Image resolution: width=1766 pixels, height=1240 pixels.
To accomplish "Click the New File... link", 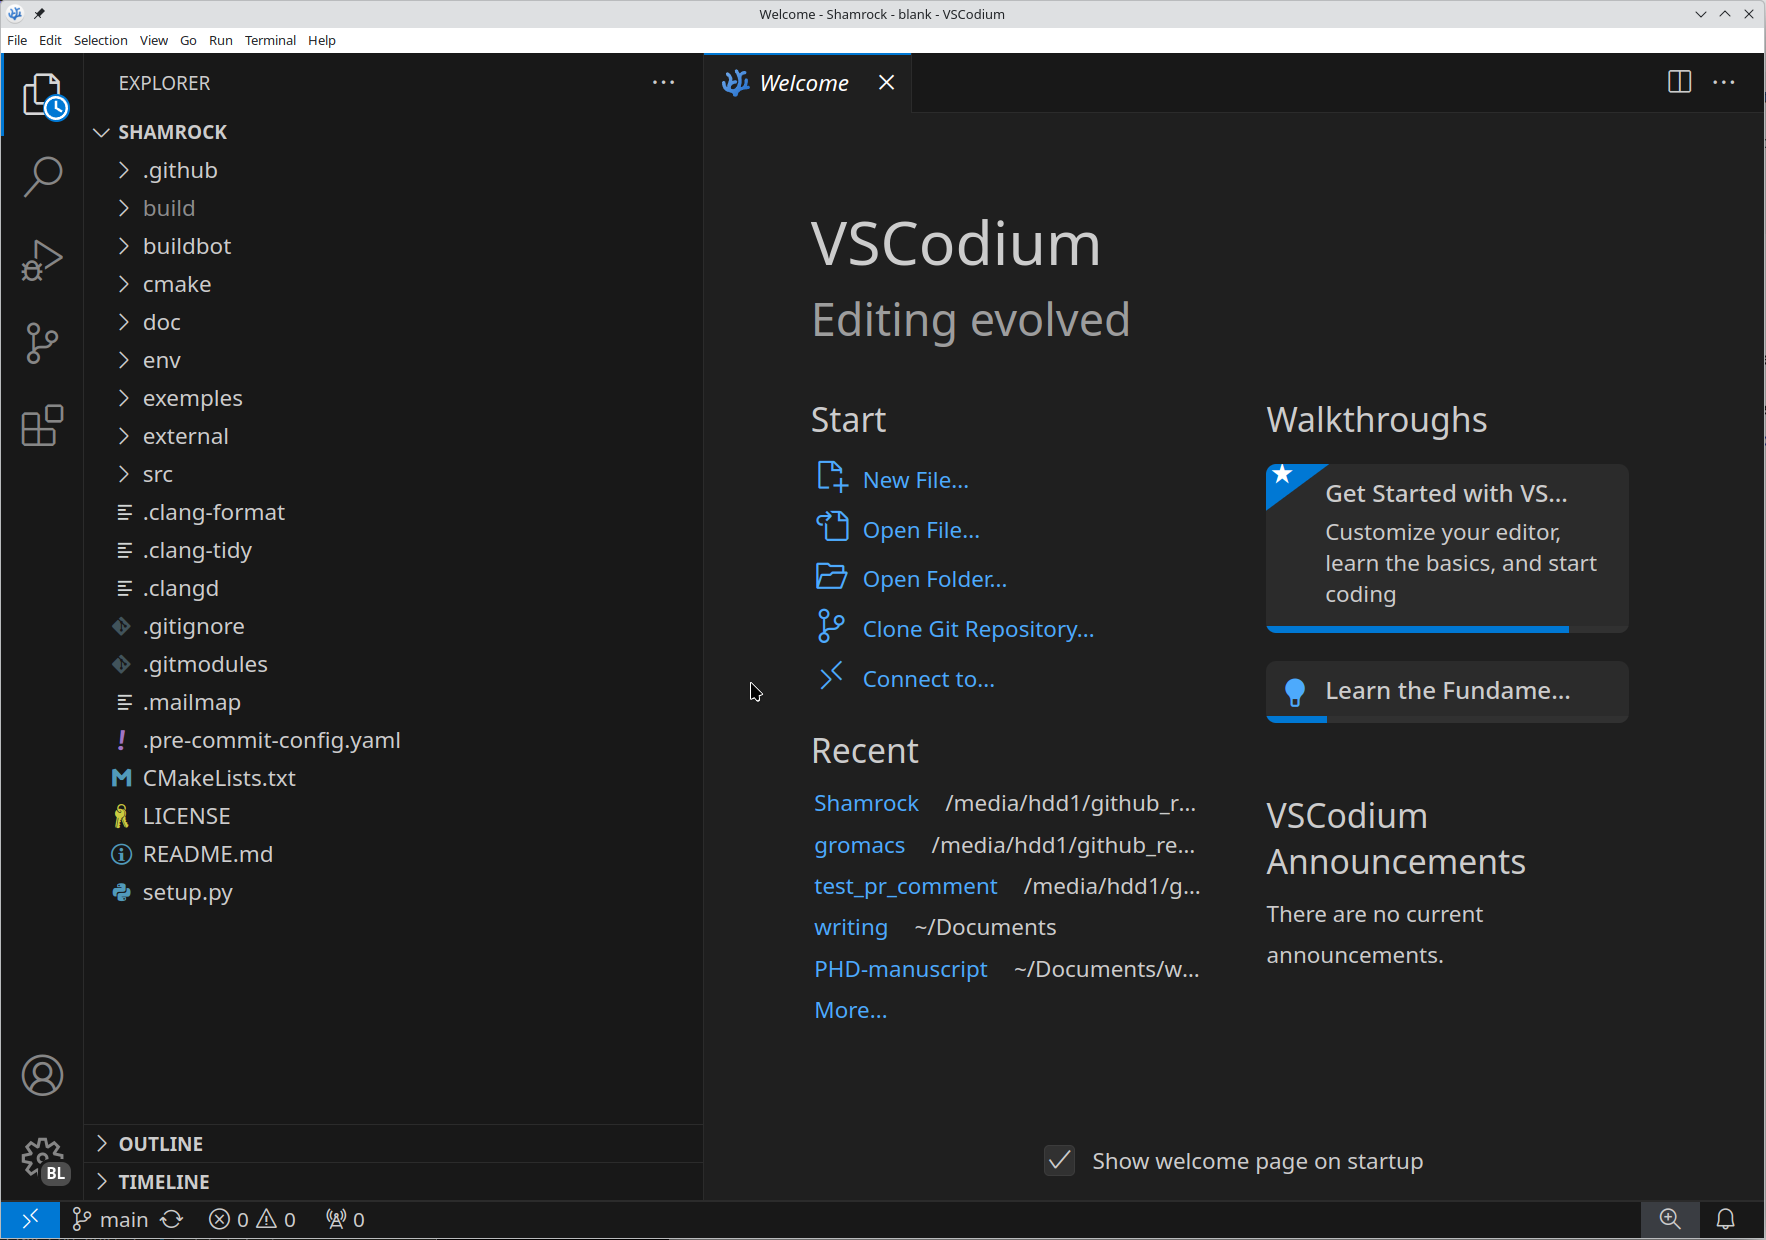I will tap(915, 480).
